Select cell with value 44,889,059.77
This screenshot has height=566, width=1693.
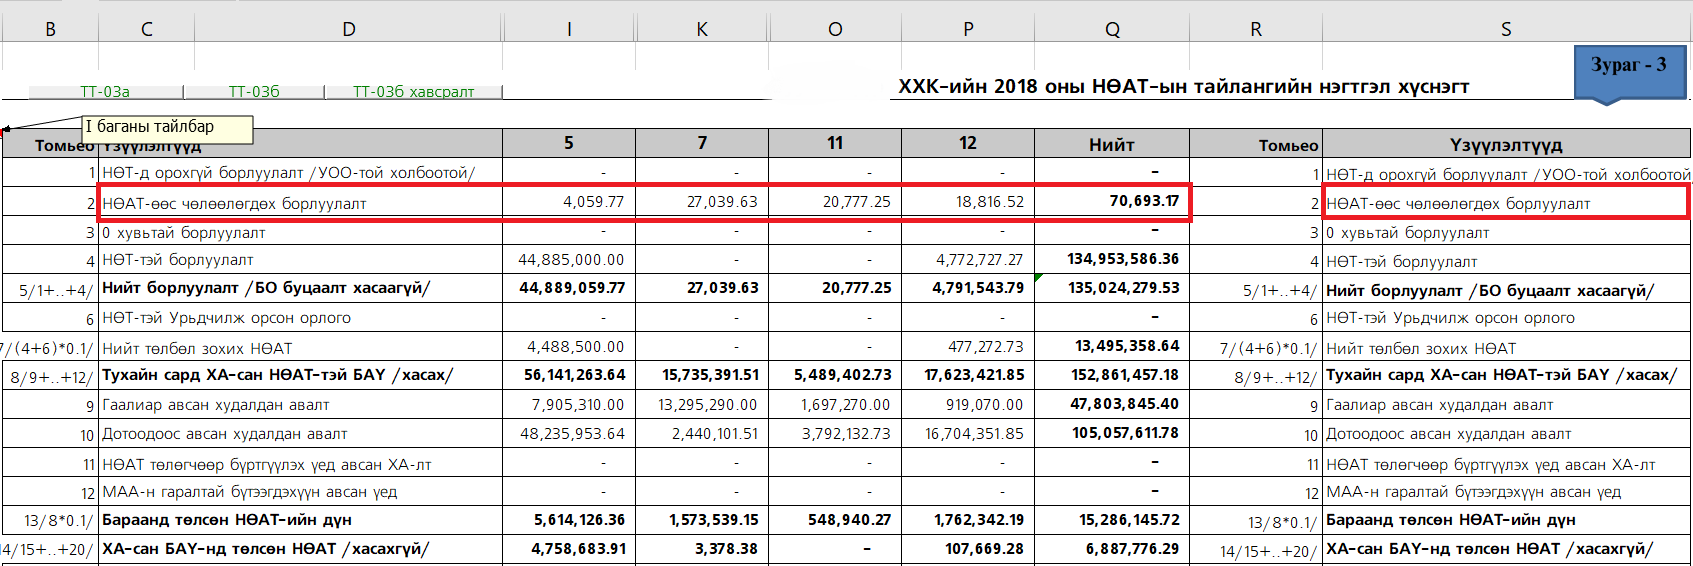(x=571, y=288)
